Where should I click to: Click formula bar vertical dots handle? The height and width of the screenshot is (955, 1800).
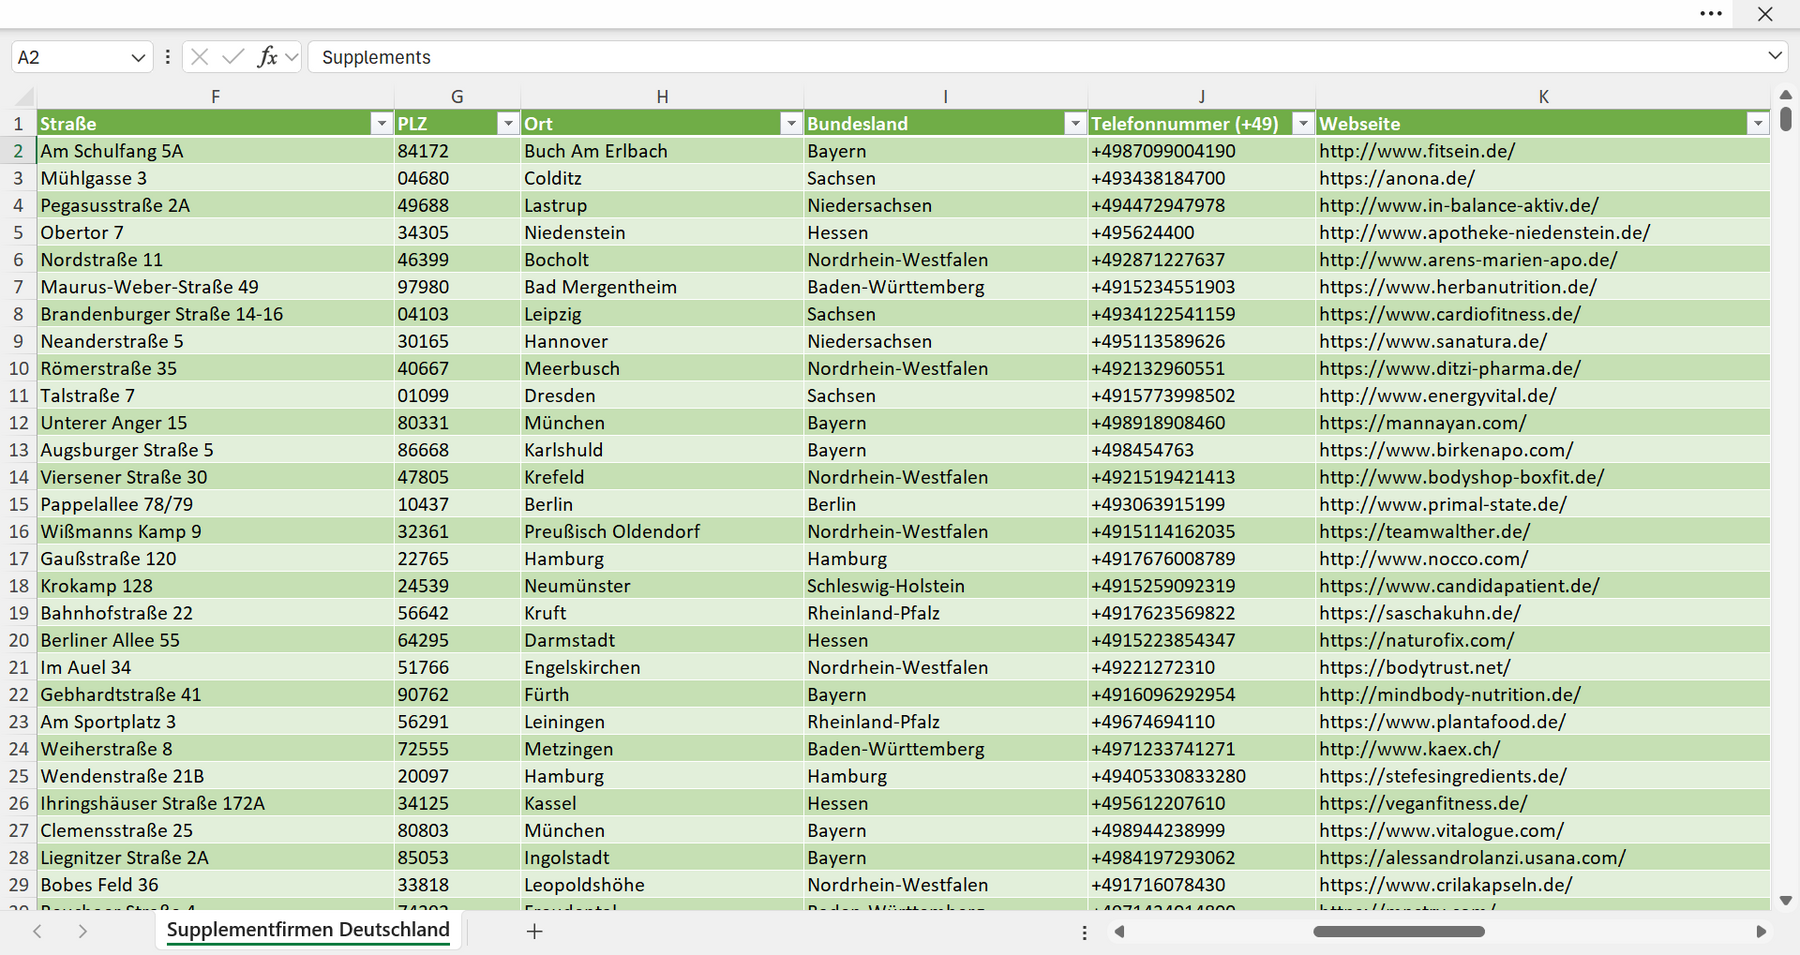tap(167, 57)
